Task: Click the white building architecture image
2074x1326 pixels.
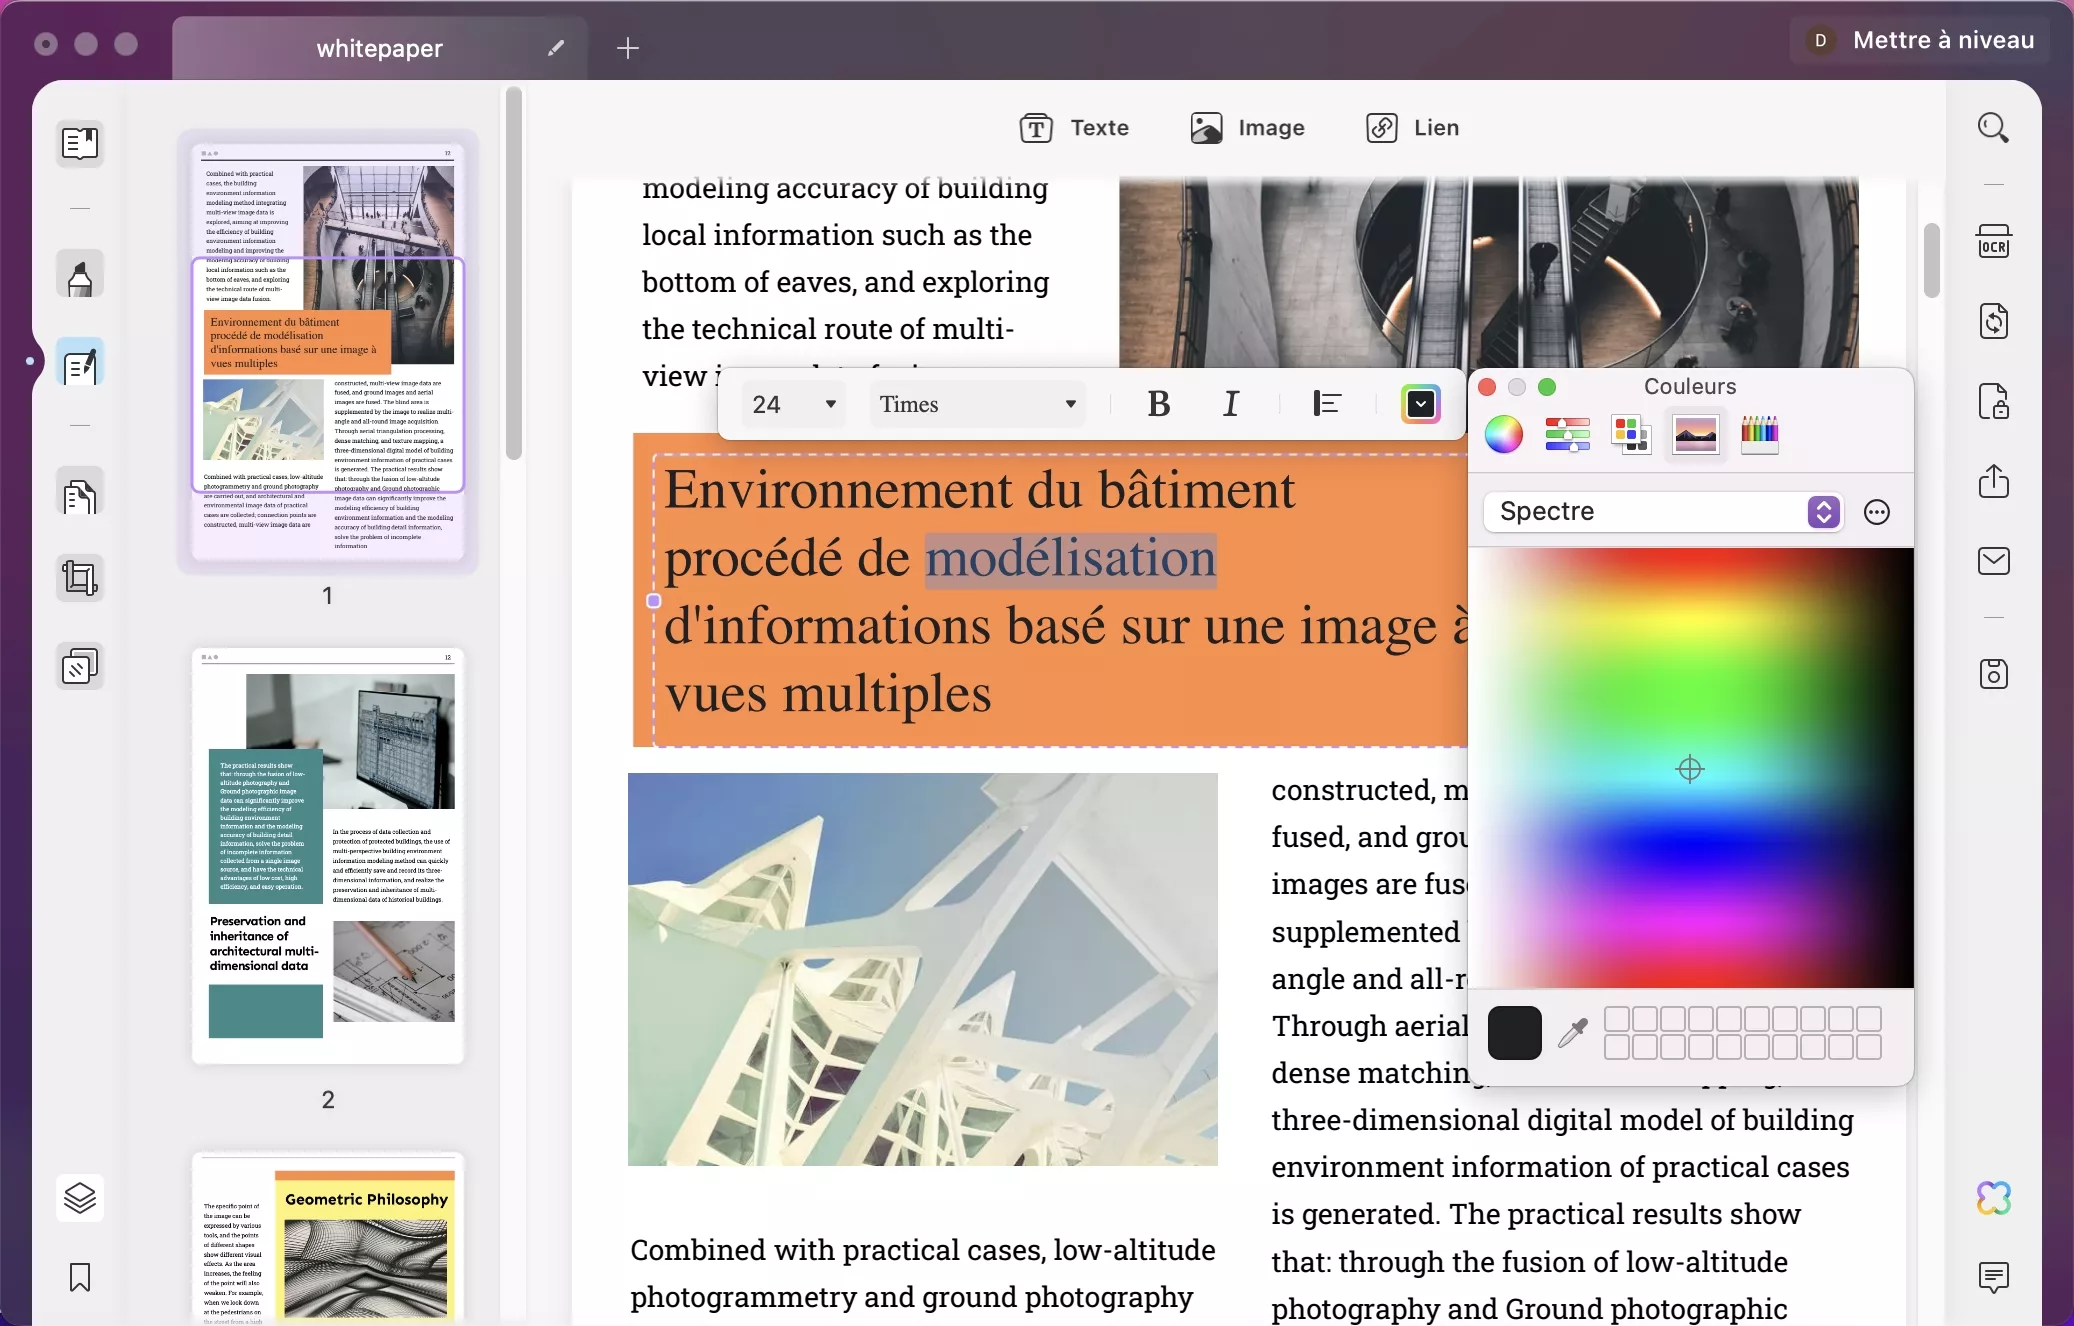Action: pos(922,968)
